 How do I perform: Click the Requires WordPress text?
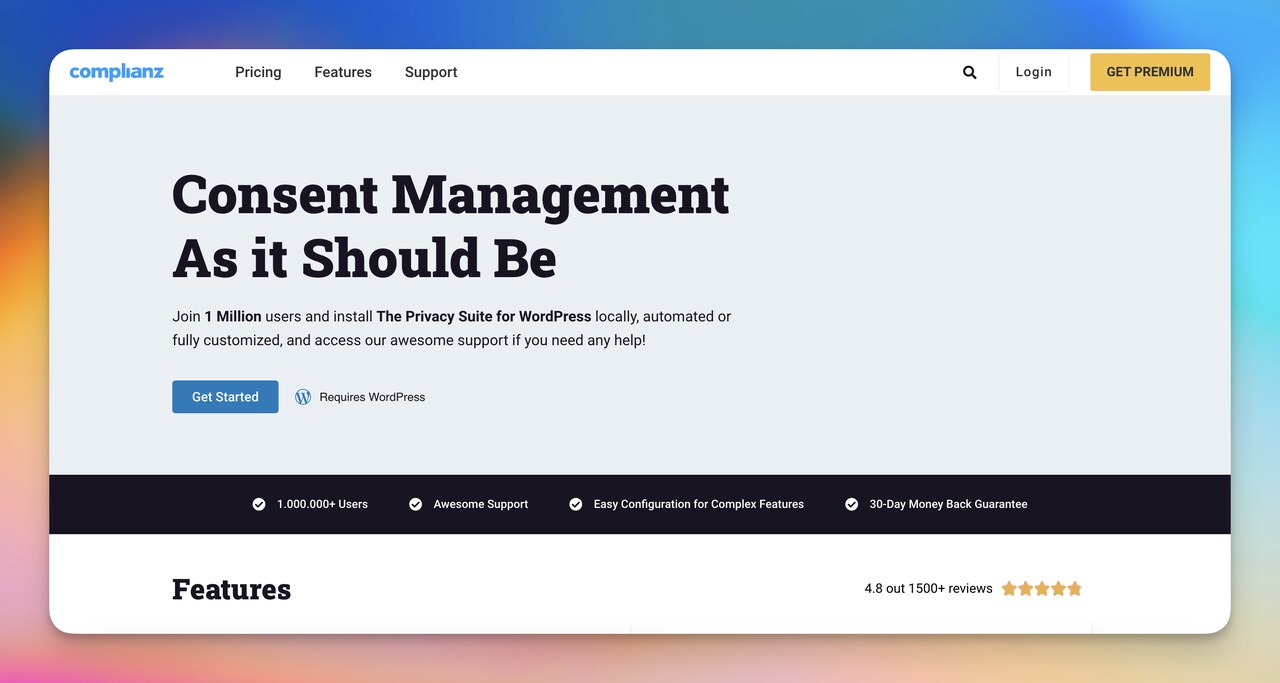tap(372, 397)
